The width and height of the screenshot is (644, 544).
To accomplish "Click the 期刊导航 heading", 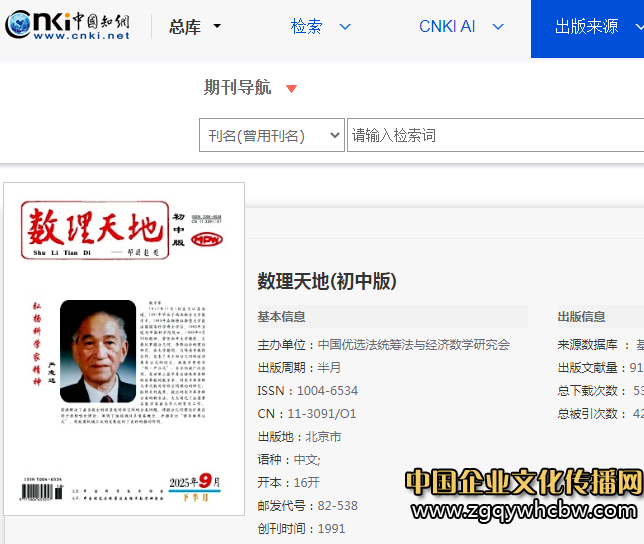I will (x=237, y=88).
